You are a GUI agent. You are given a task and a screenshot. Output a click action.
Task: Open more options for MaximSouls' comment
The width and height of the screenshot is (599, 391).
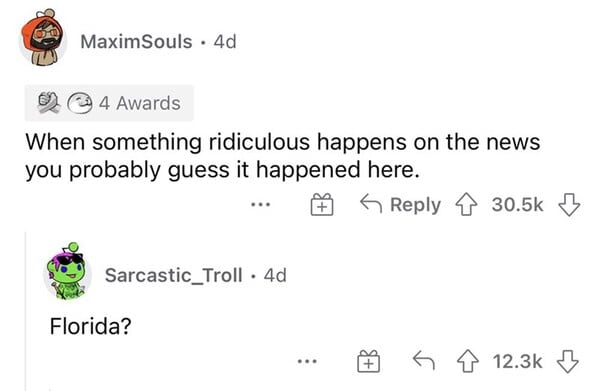pos(261,205)
